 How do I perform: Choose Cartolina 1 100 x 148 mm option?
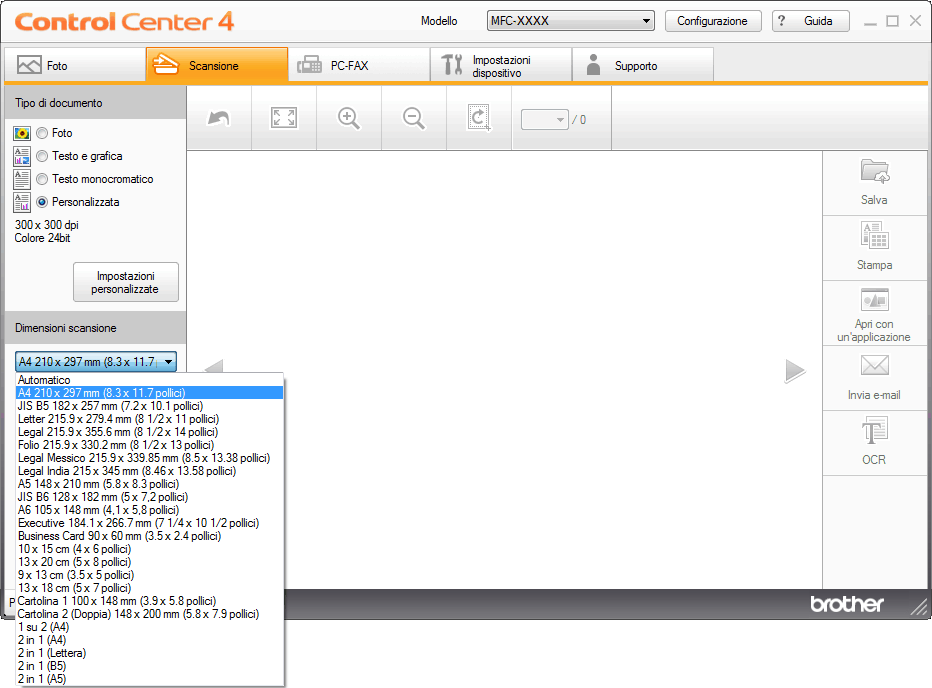pyautogui.click(x=149, y=601)
